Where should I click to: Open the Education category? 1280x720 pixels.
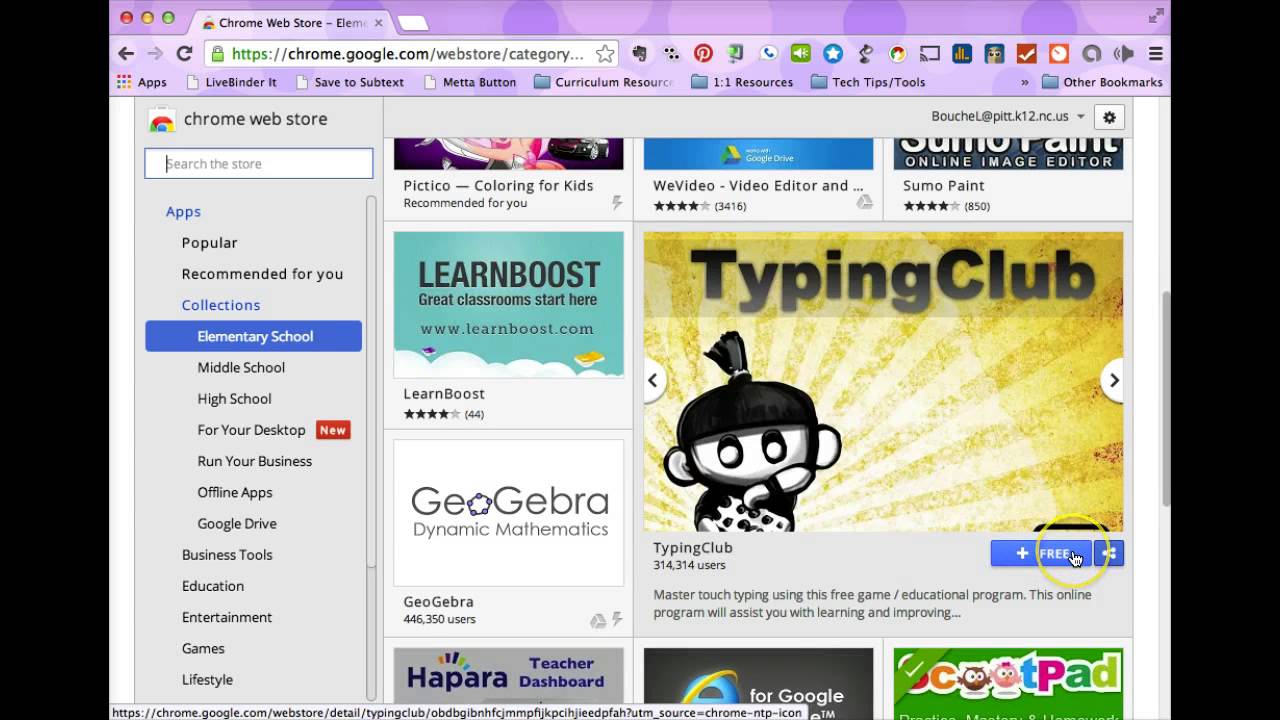point(212,585)
